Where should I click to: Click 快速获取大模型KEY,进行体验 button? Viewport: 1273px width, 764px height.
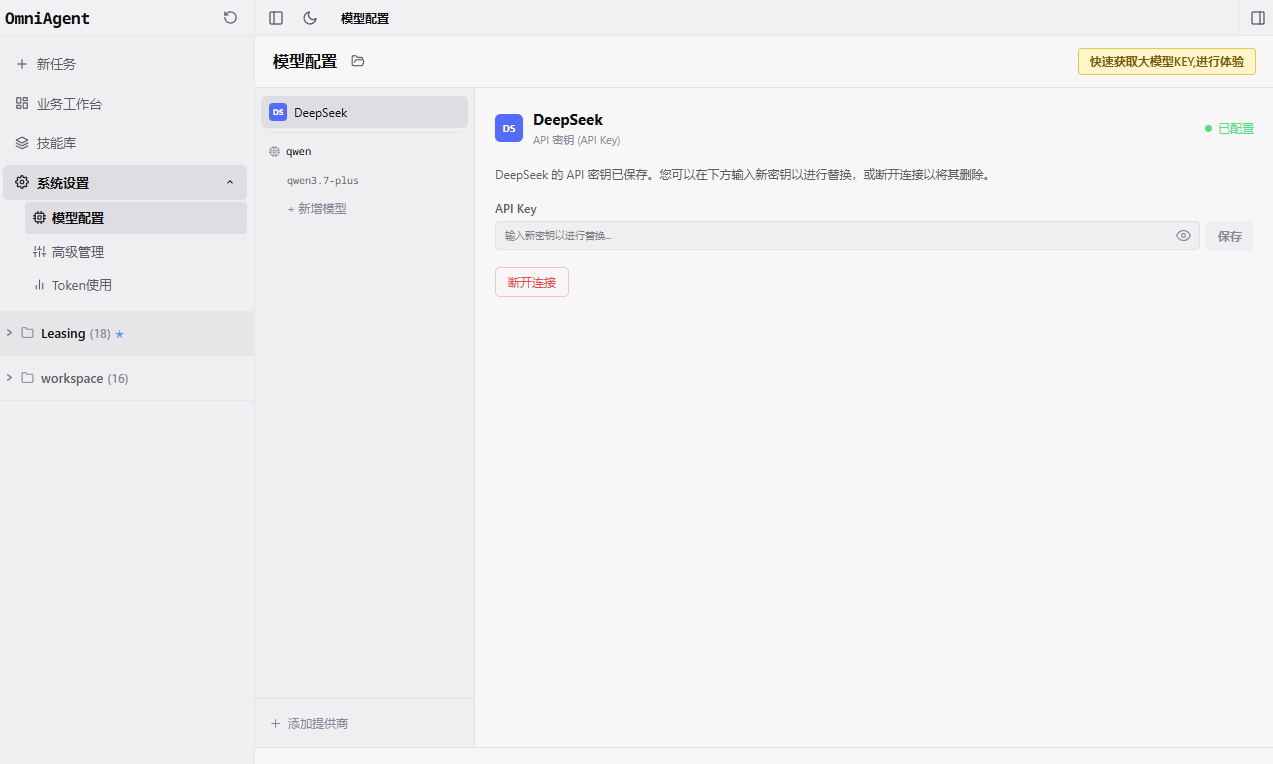click(1167, 62)
